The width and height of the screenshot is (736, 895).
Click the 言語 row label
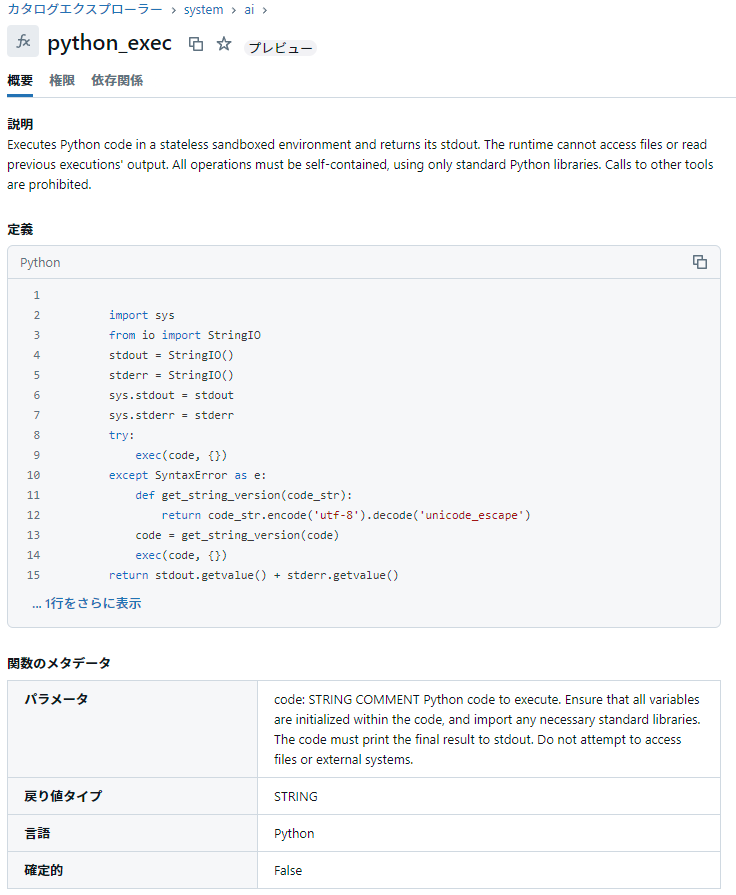pos(37,833)
